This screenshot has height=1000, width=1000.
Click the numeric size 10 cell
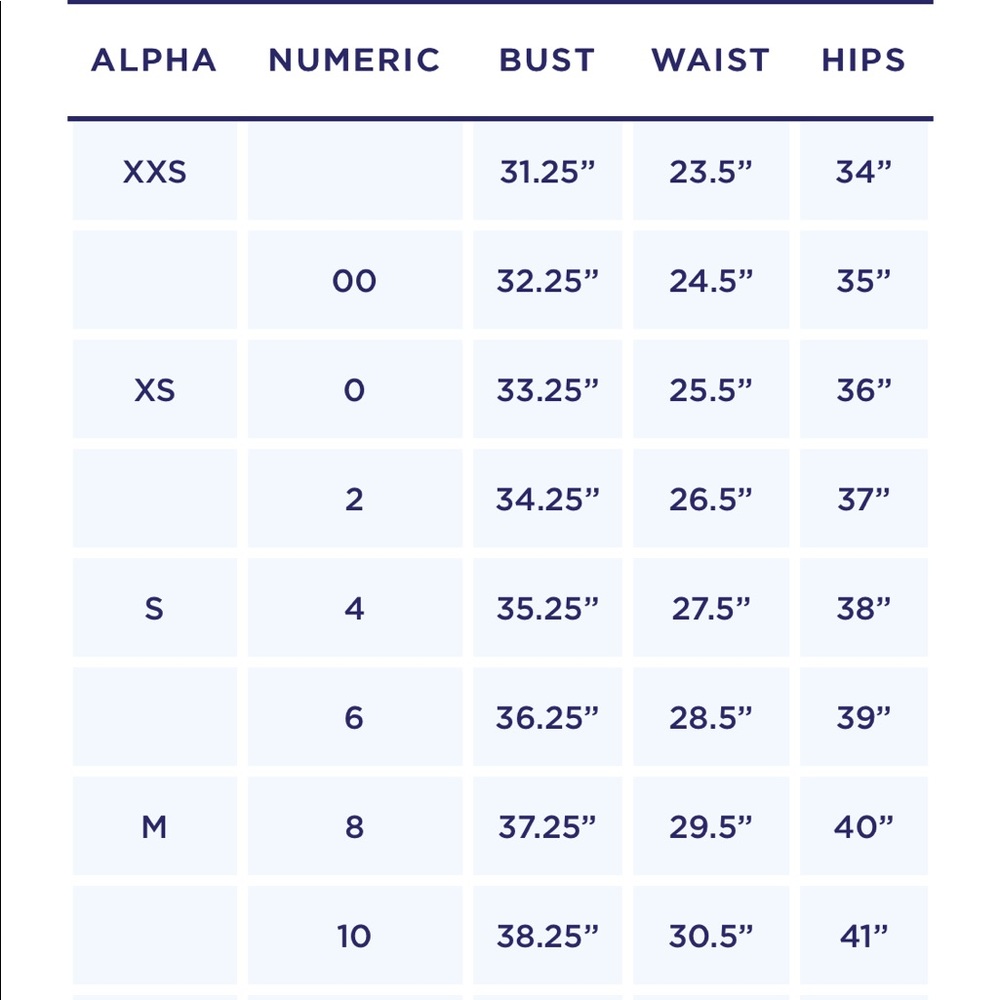(x=355, y=936)
